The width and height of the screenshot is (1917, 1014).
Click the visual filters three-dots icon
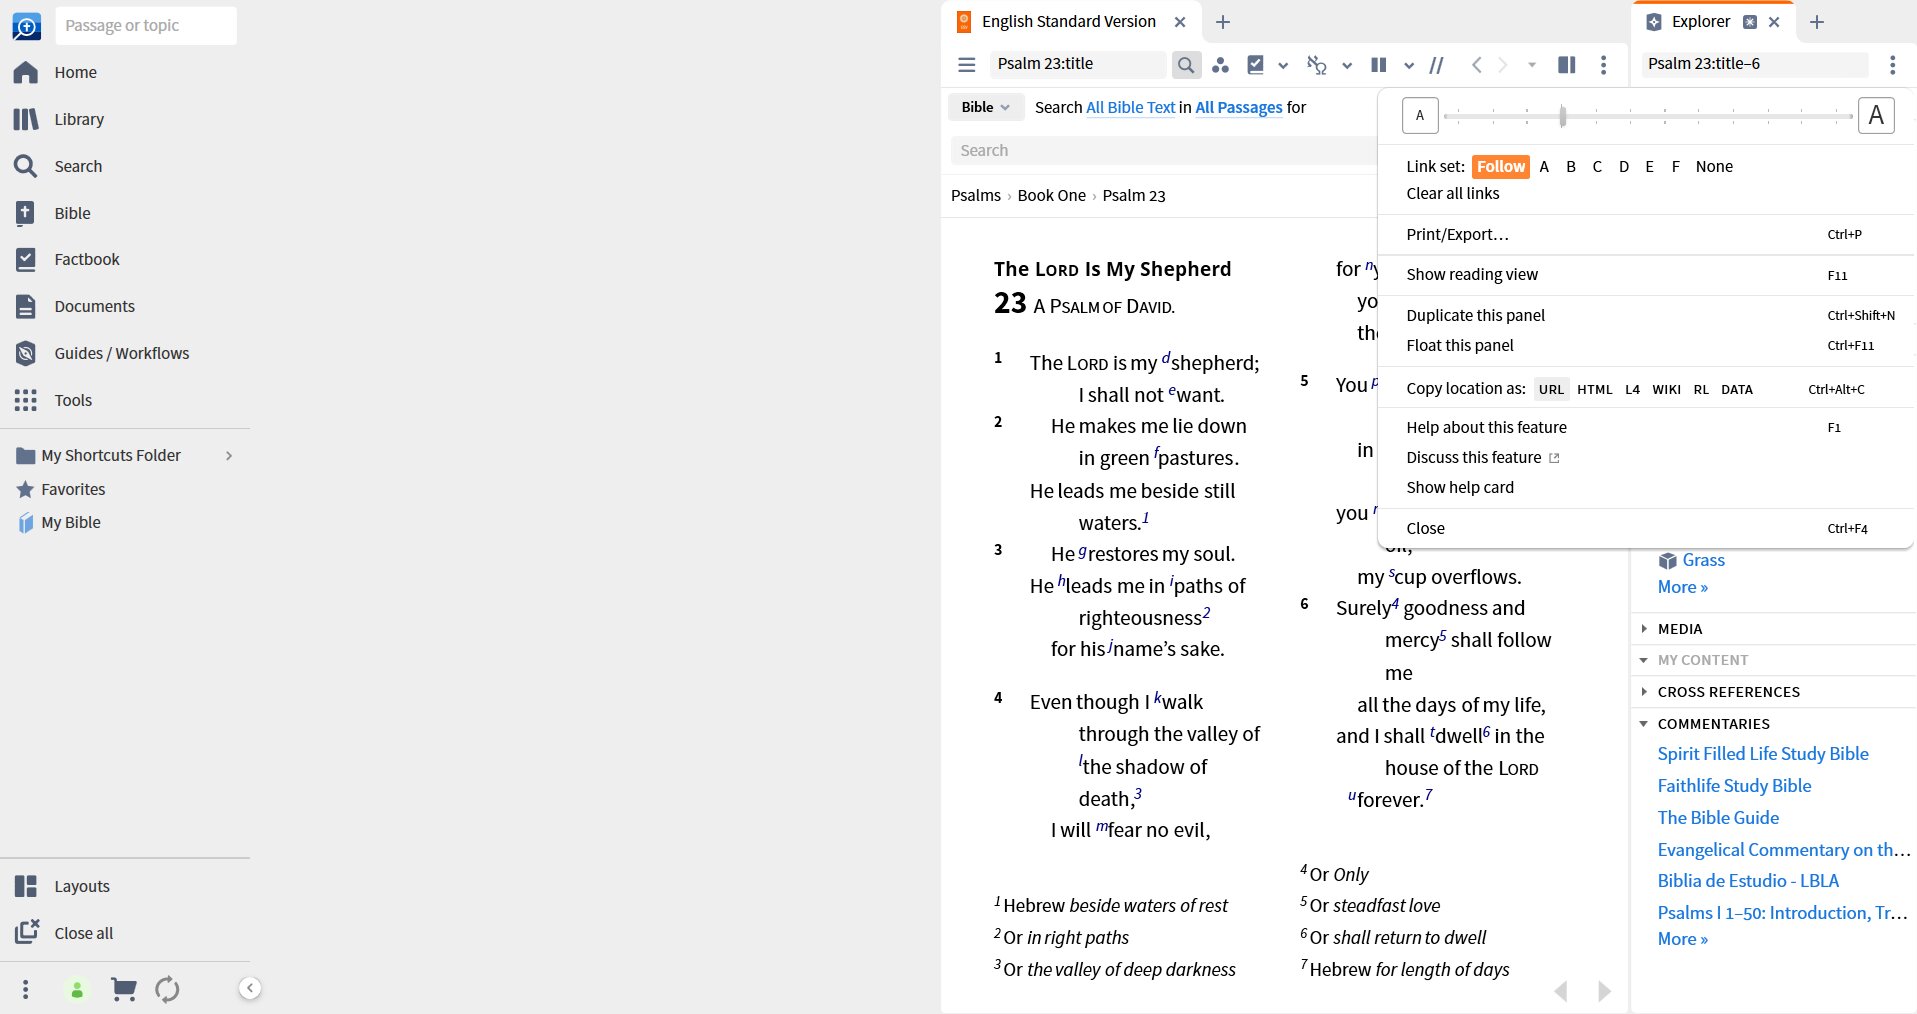pos(1220,65)
